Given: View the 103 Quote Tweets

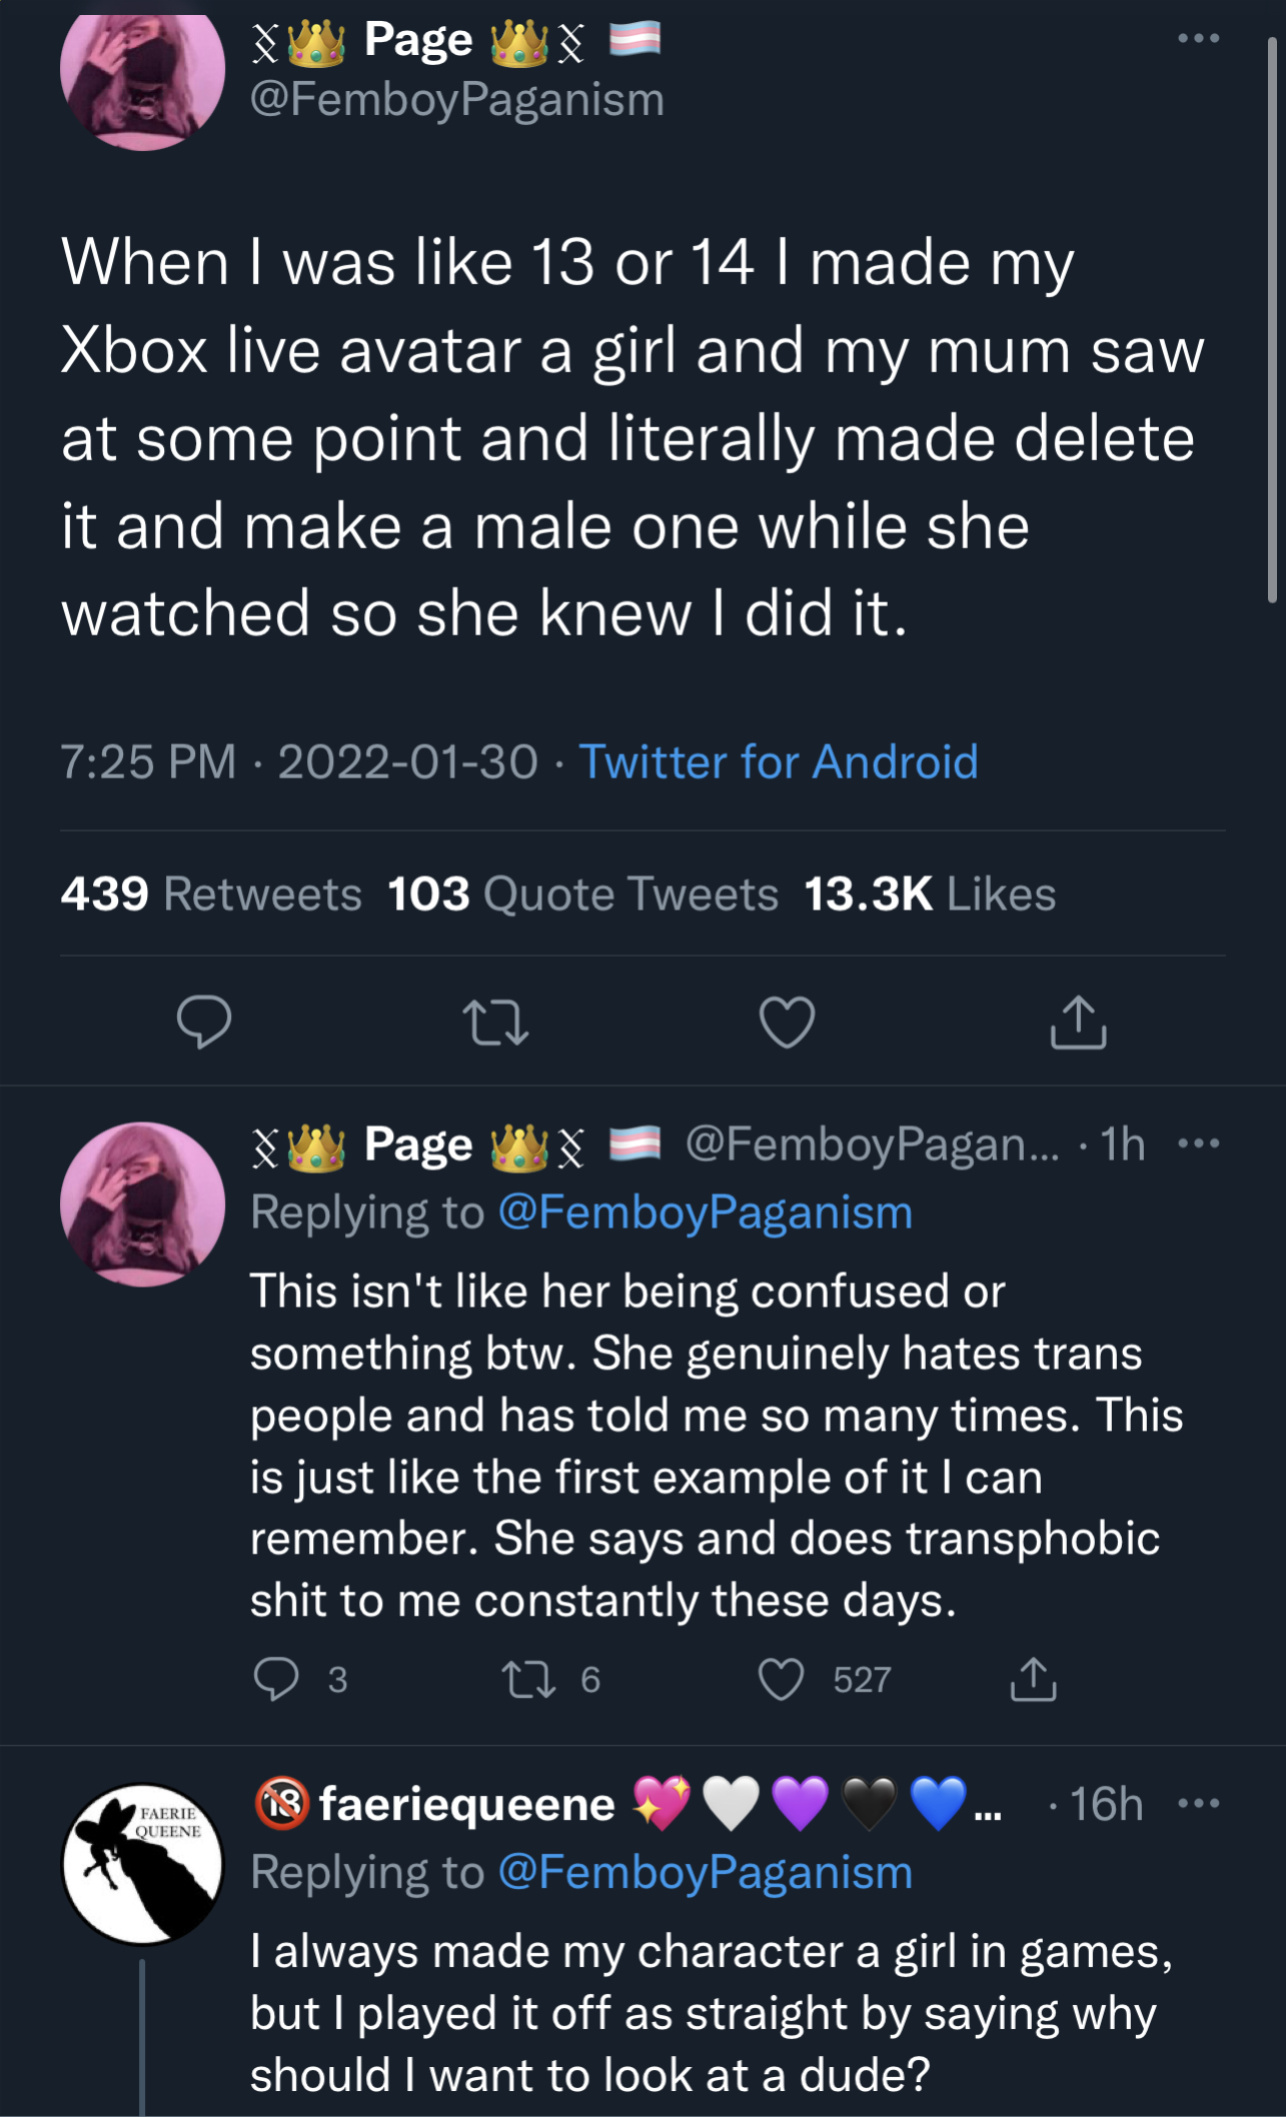Looking at the screenshot, I should [x=582, y=893].
